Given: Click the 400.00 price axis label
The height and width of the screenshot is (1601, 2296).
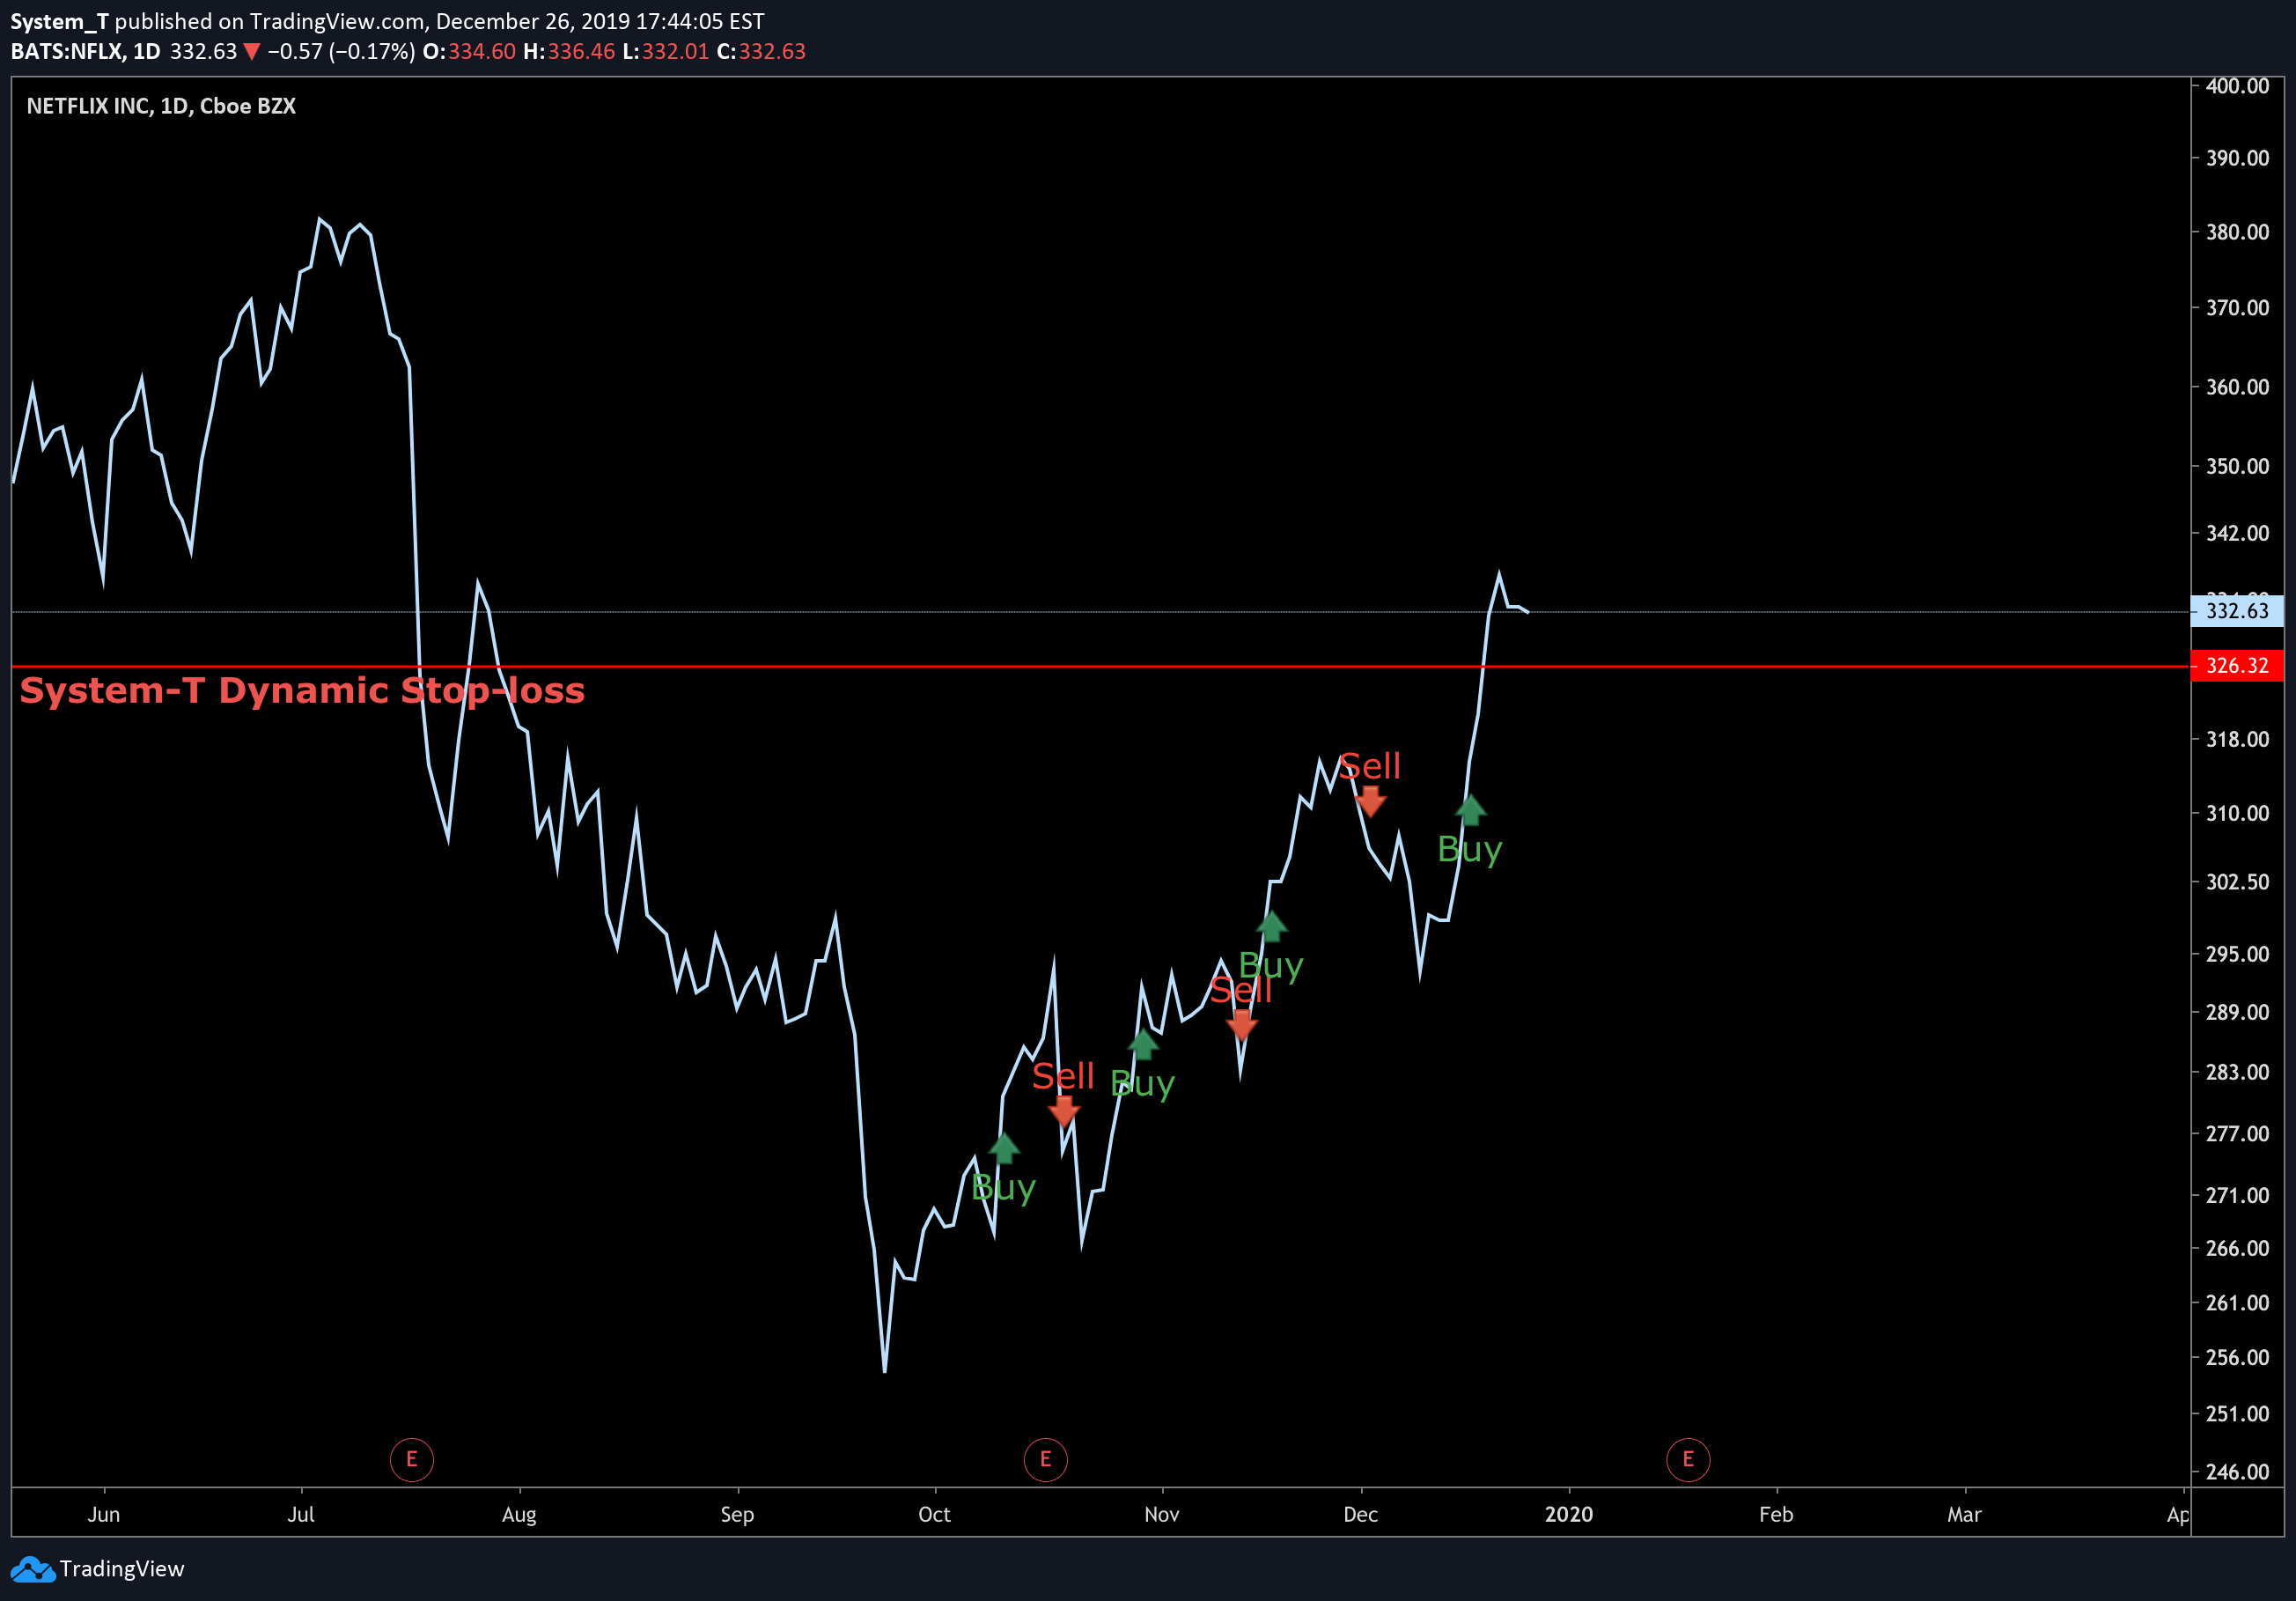Looking at the screenshot, I should (2238, 86).
